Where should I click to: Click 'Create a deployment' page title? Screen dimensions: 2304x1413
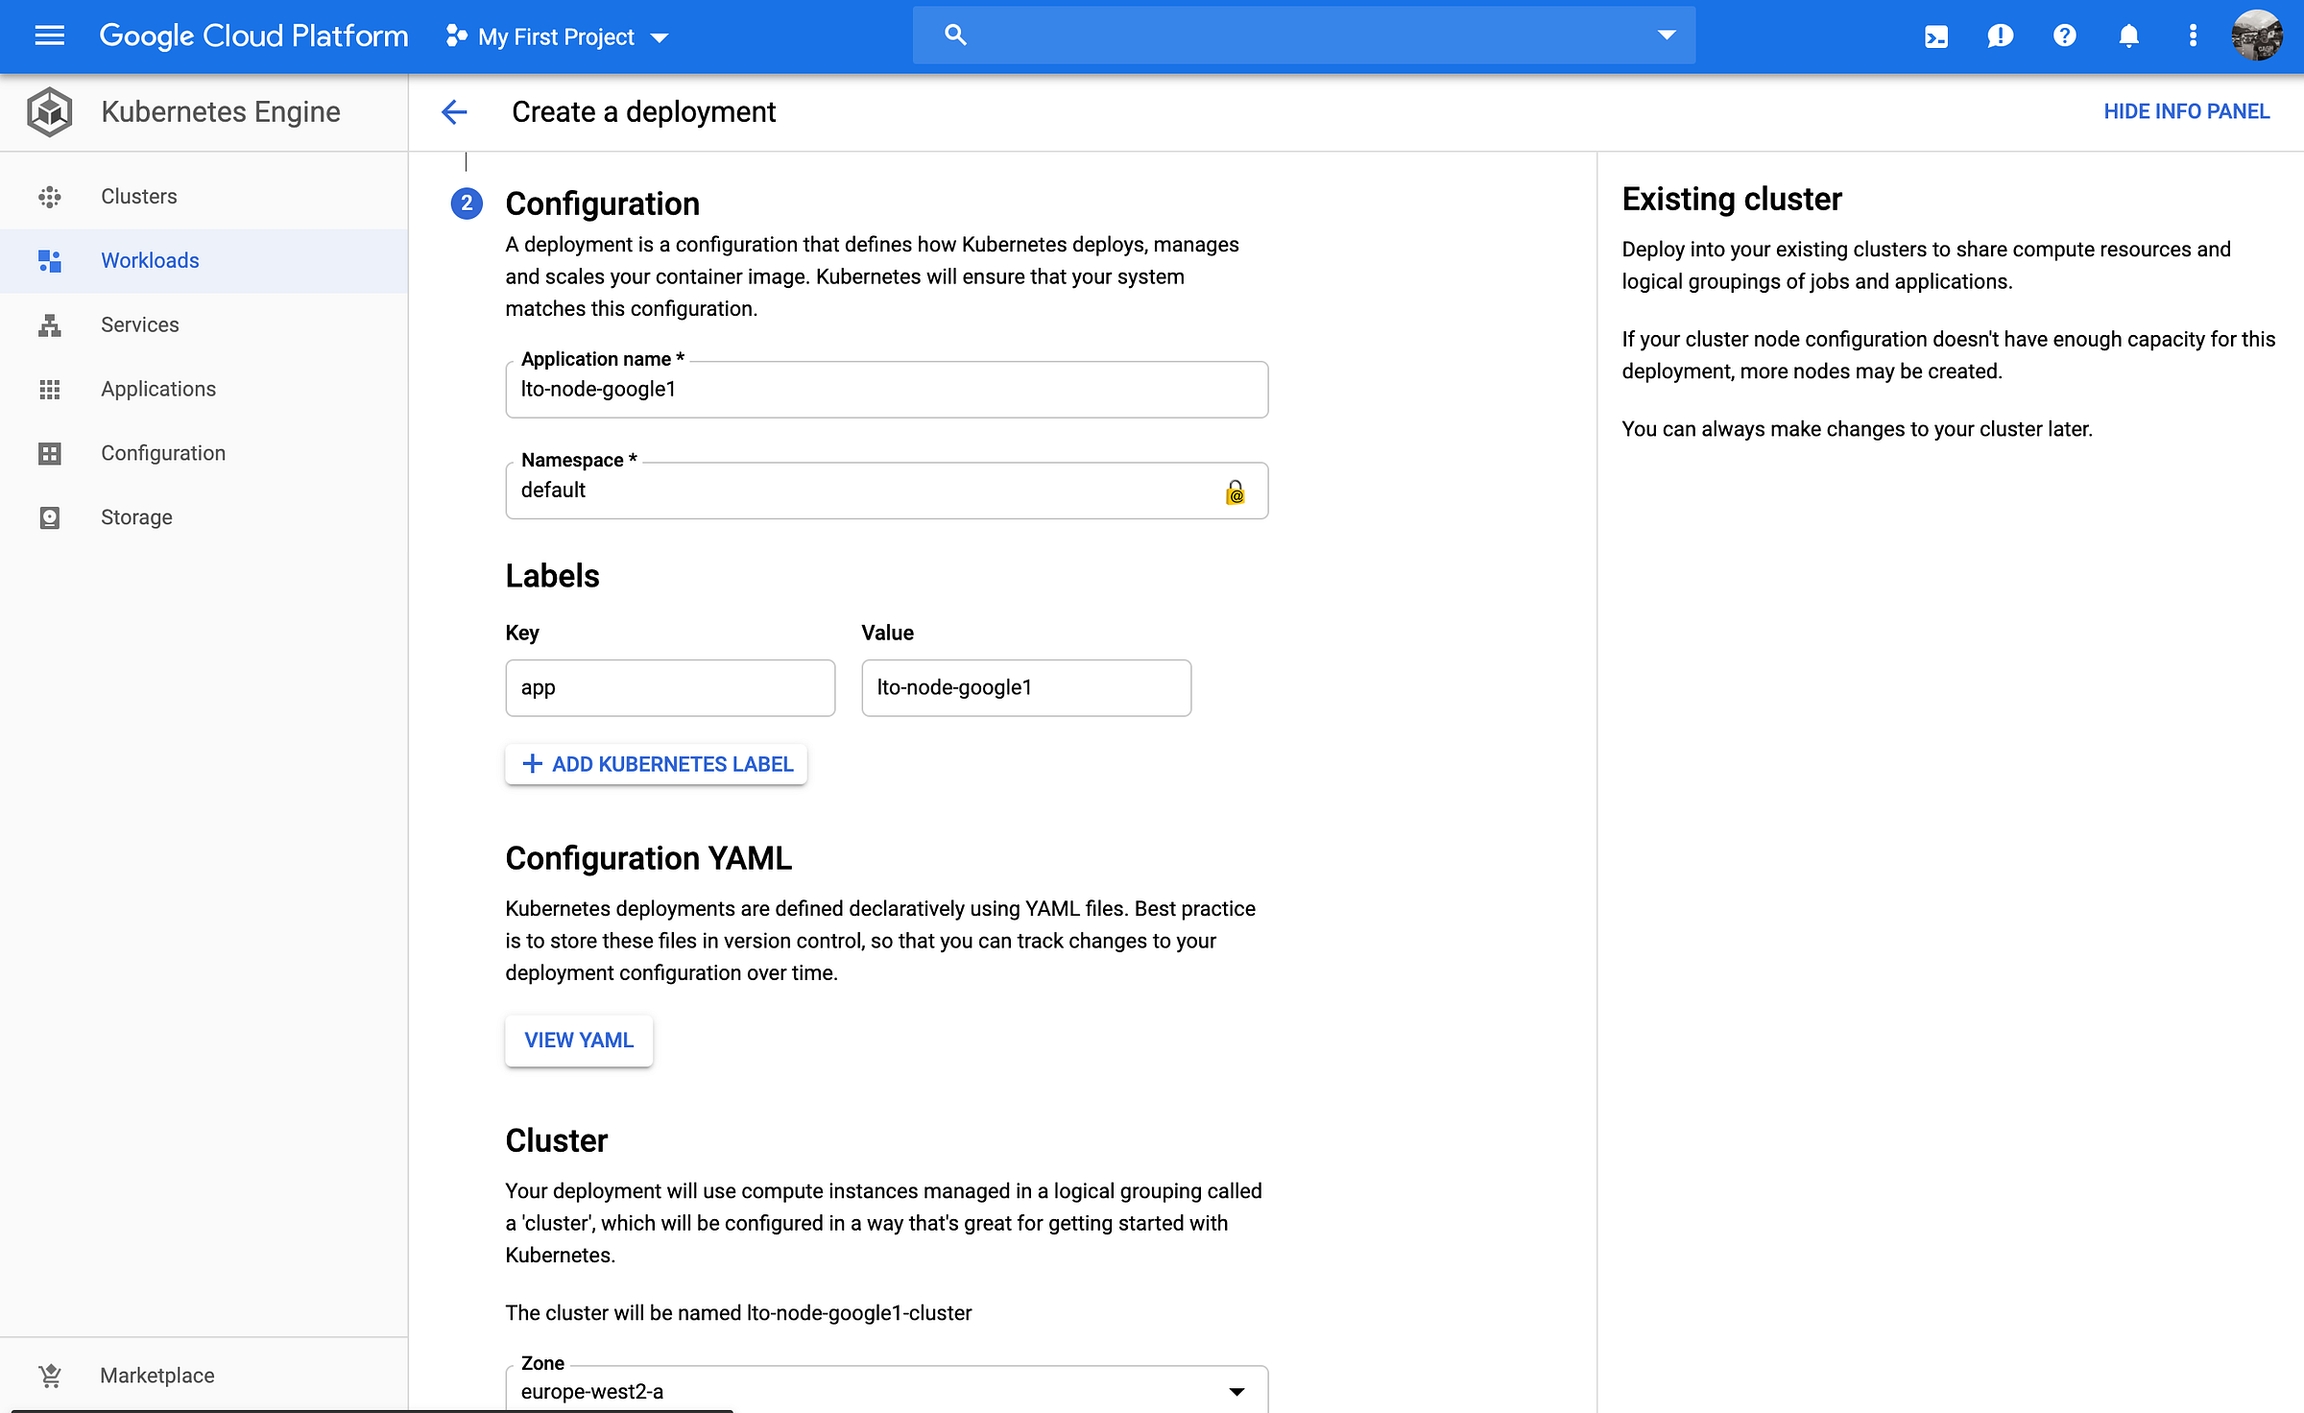tap(643, 112)
